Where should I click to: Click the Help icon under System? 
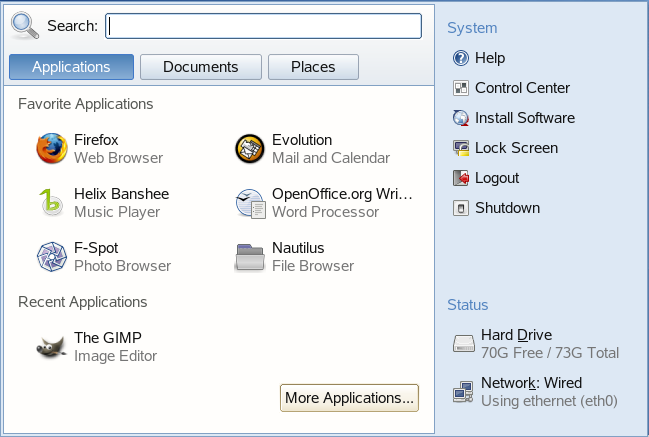pyautogui.click(x=461, y=58)
